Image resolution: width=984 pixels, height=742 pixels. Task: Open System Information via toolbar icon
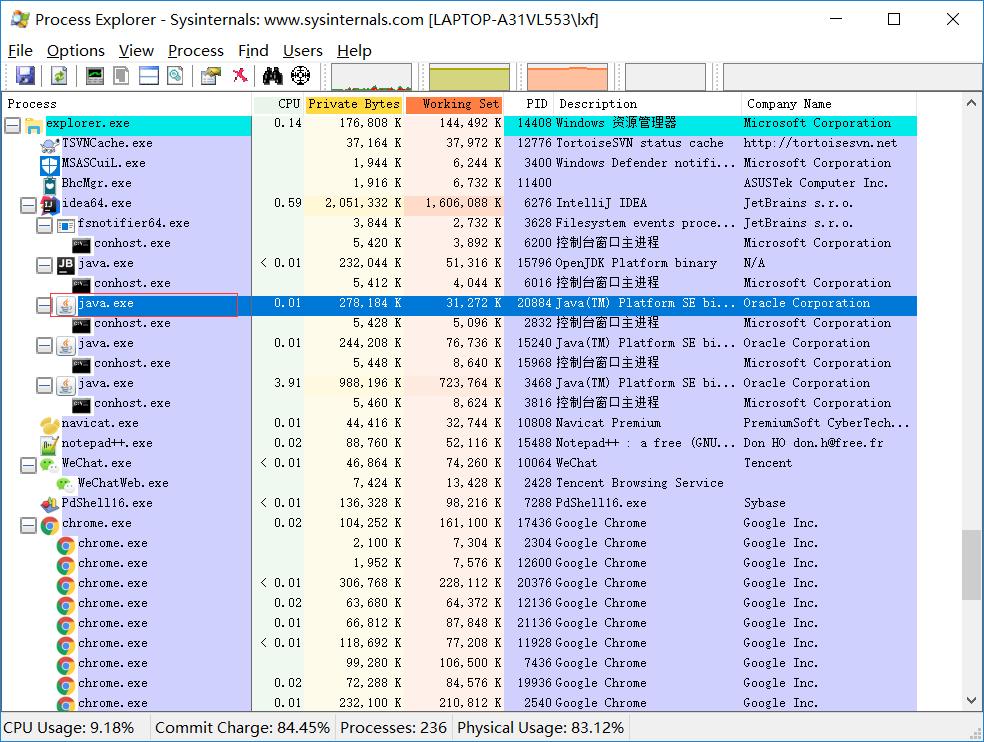point(95,76)
